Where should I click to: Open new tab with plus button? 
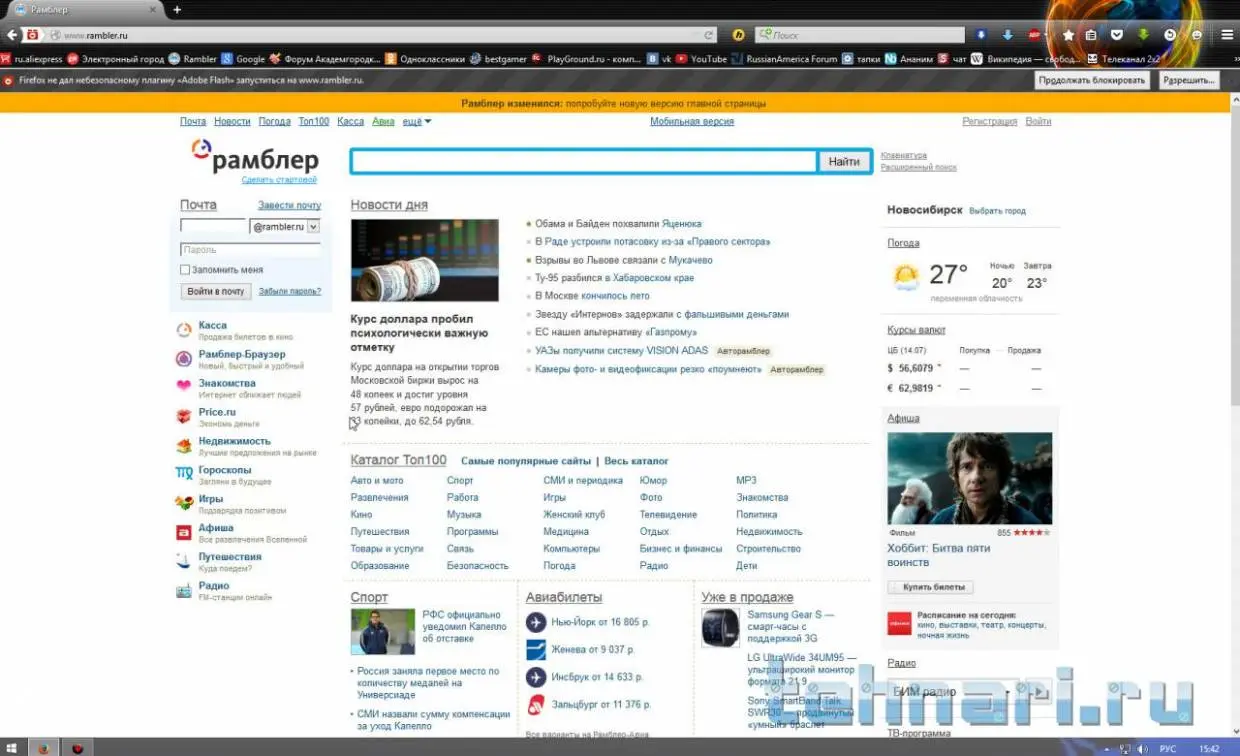coord(177,10)
